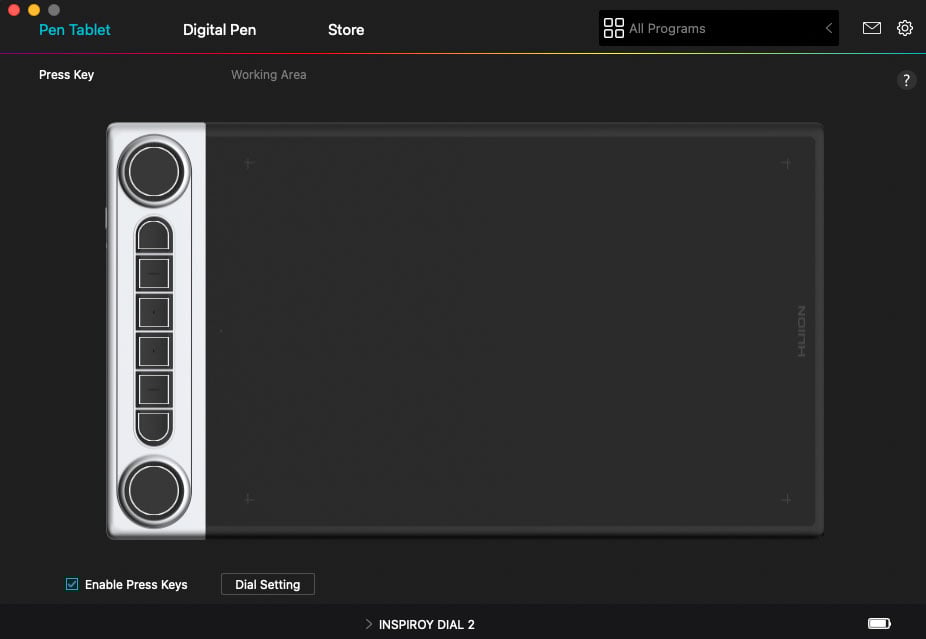Select the bottom dial on tablet

[x=154, y=491]
